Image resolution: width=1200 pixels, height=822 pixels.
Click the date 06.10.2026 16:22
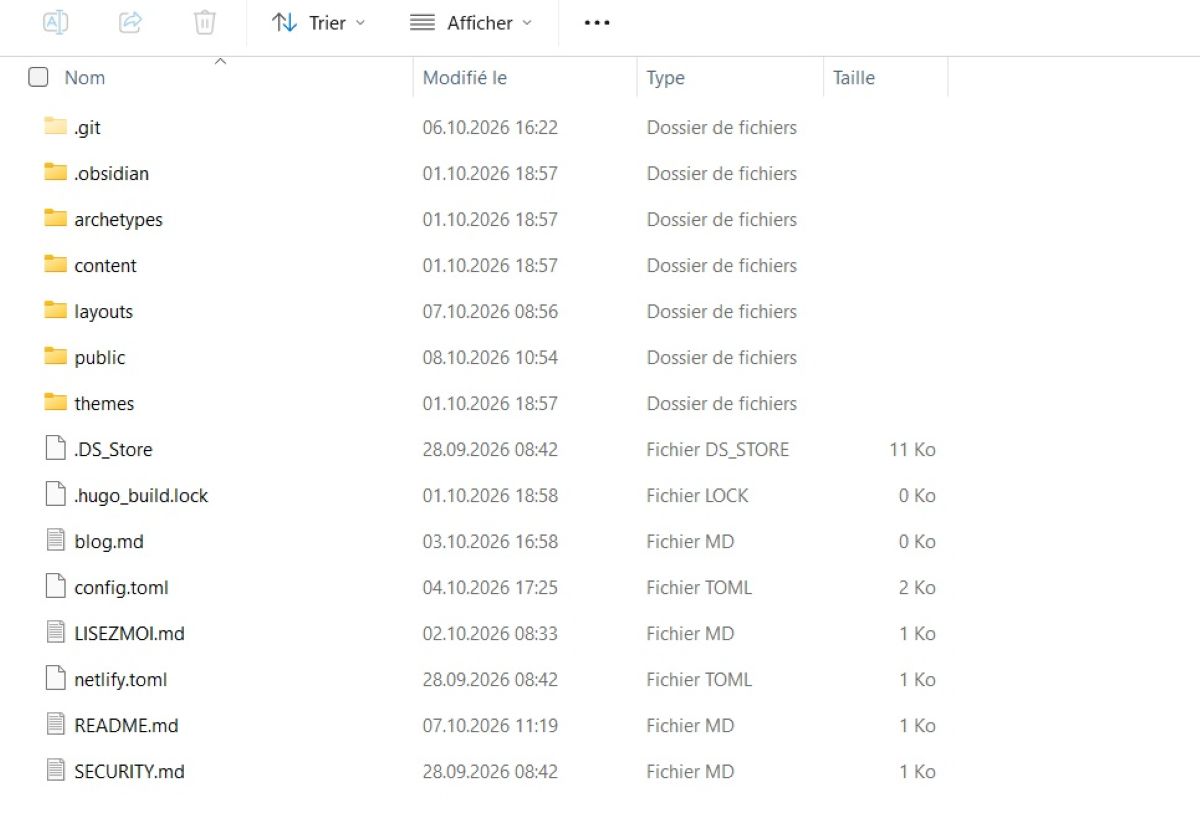point(490,127)
